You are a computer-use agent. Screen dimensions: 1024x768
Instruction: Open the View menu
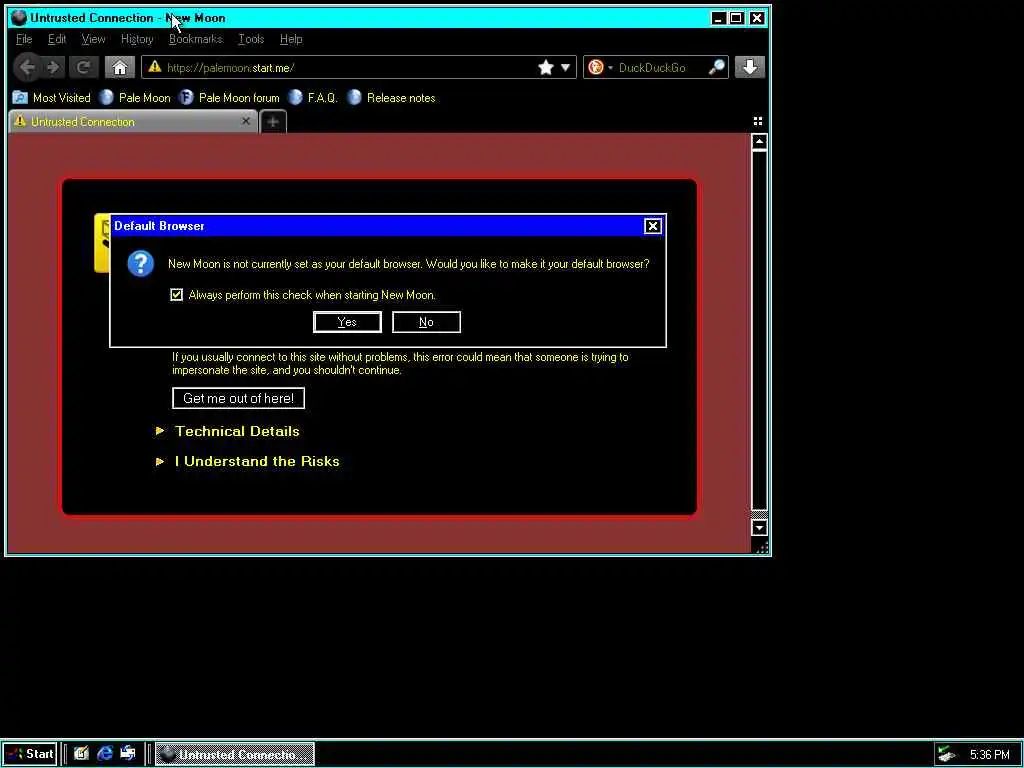click(93, 39)
